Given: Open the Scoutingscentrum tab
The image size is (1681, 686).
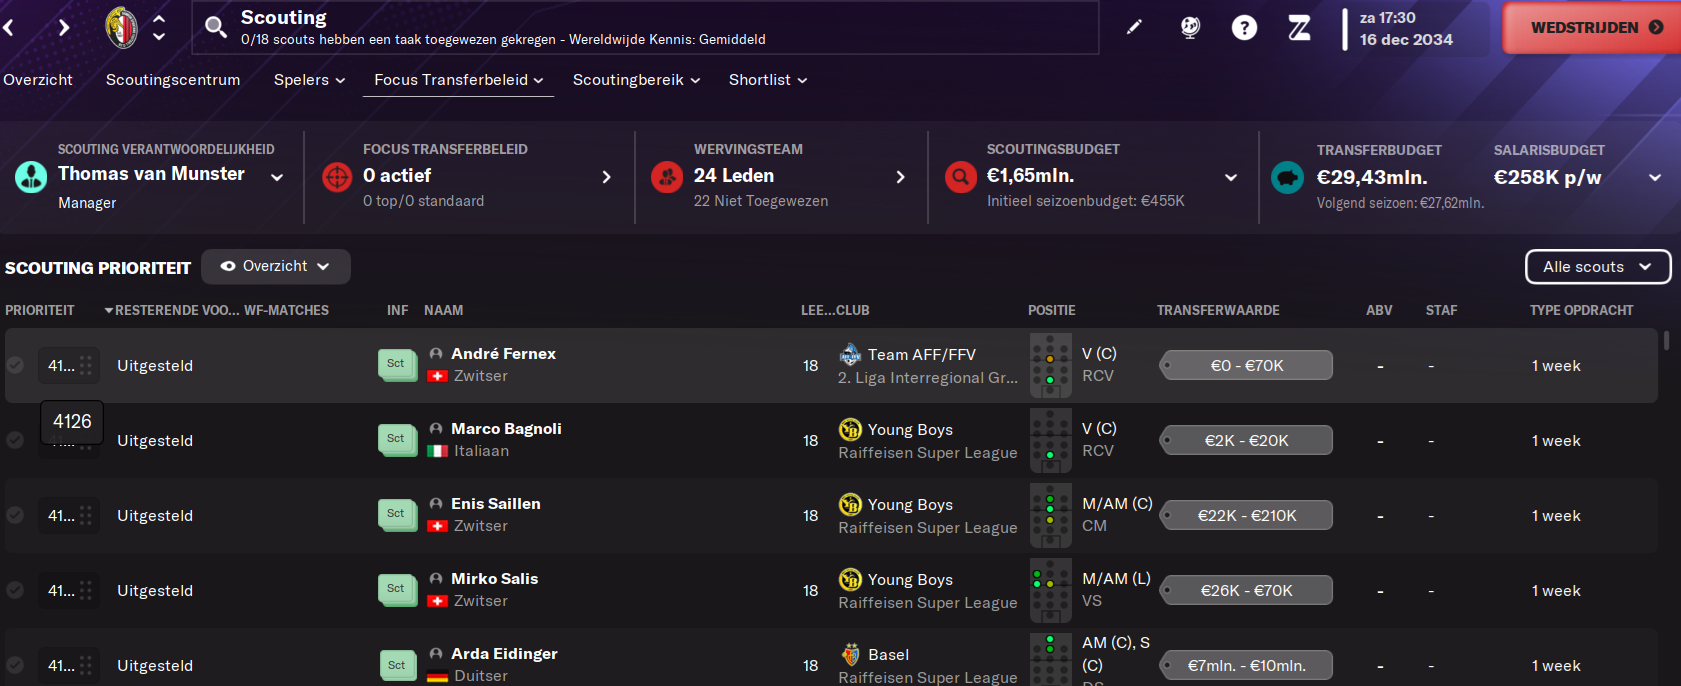Looking at the screenshot, I should 173,80.
